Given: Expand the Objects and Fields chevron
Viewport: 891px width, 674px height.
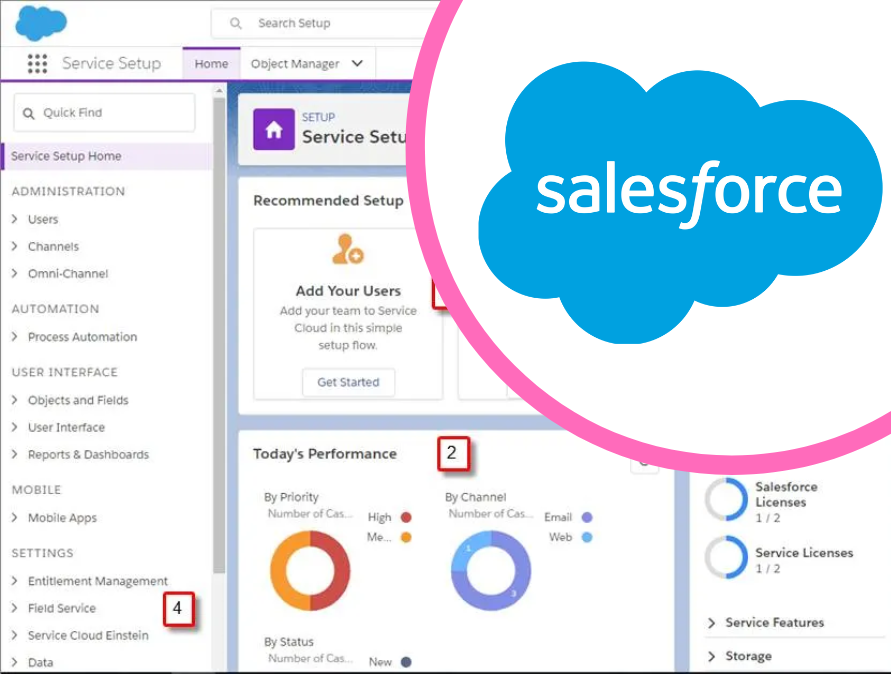Looking at the screenshot, I should (x=15, y=400).
